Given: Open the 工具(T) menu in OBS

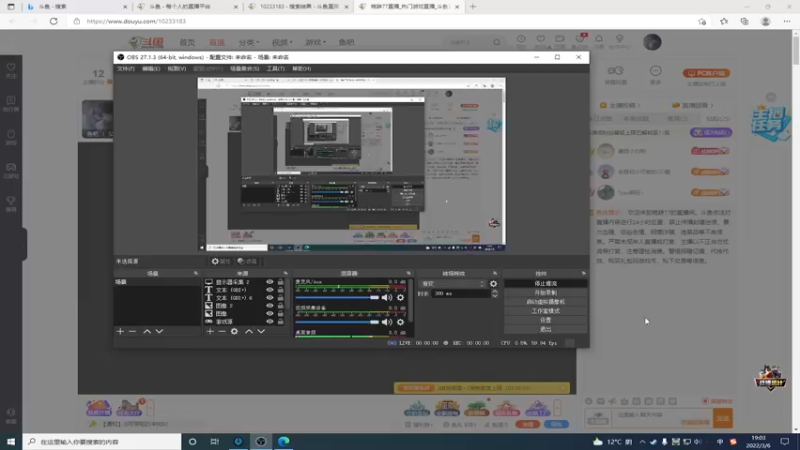Looking at the screenshot, I should [x=276, y=68].
